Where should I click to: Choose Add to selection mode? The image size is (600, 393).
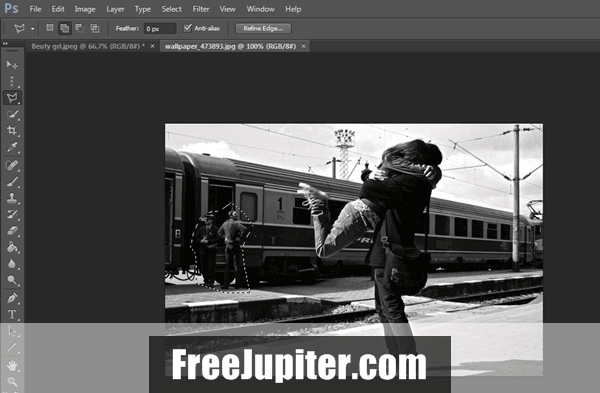pos(65,28)
